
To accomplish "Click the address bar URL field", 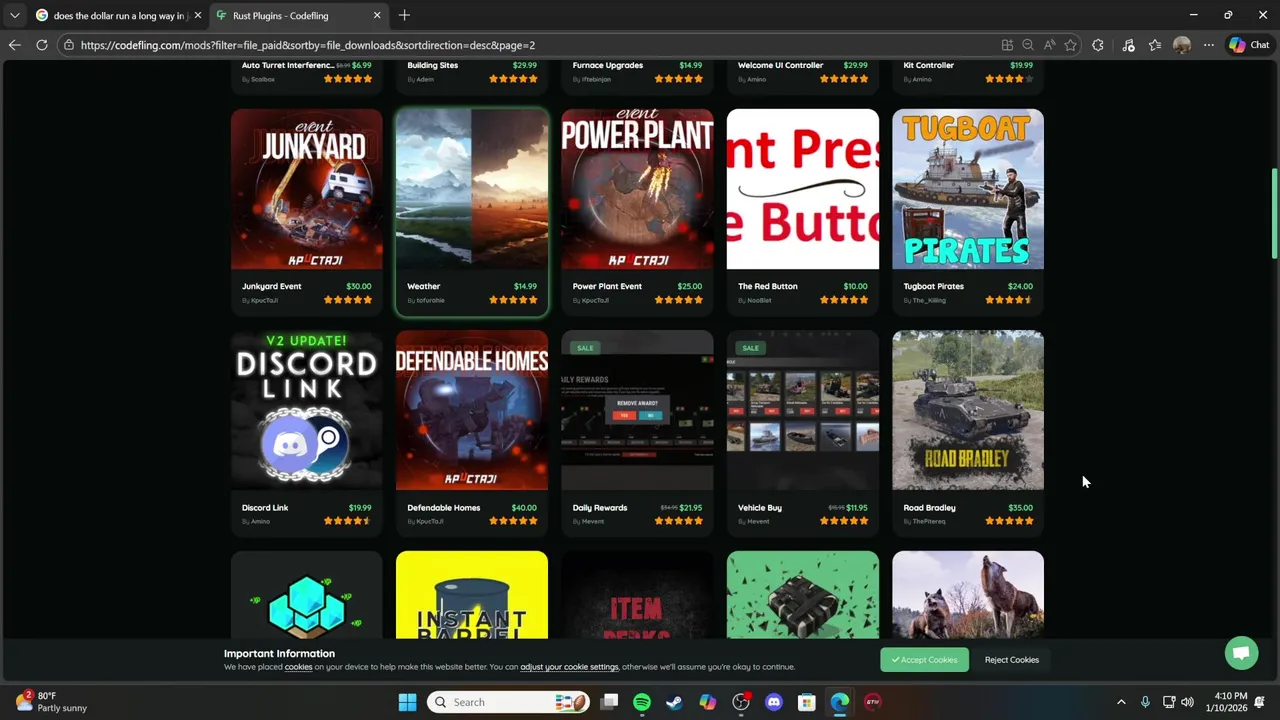I will pos(530,45).
